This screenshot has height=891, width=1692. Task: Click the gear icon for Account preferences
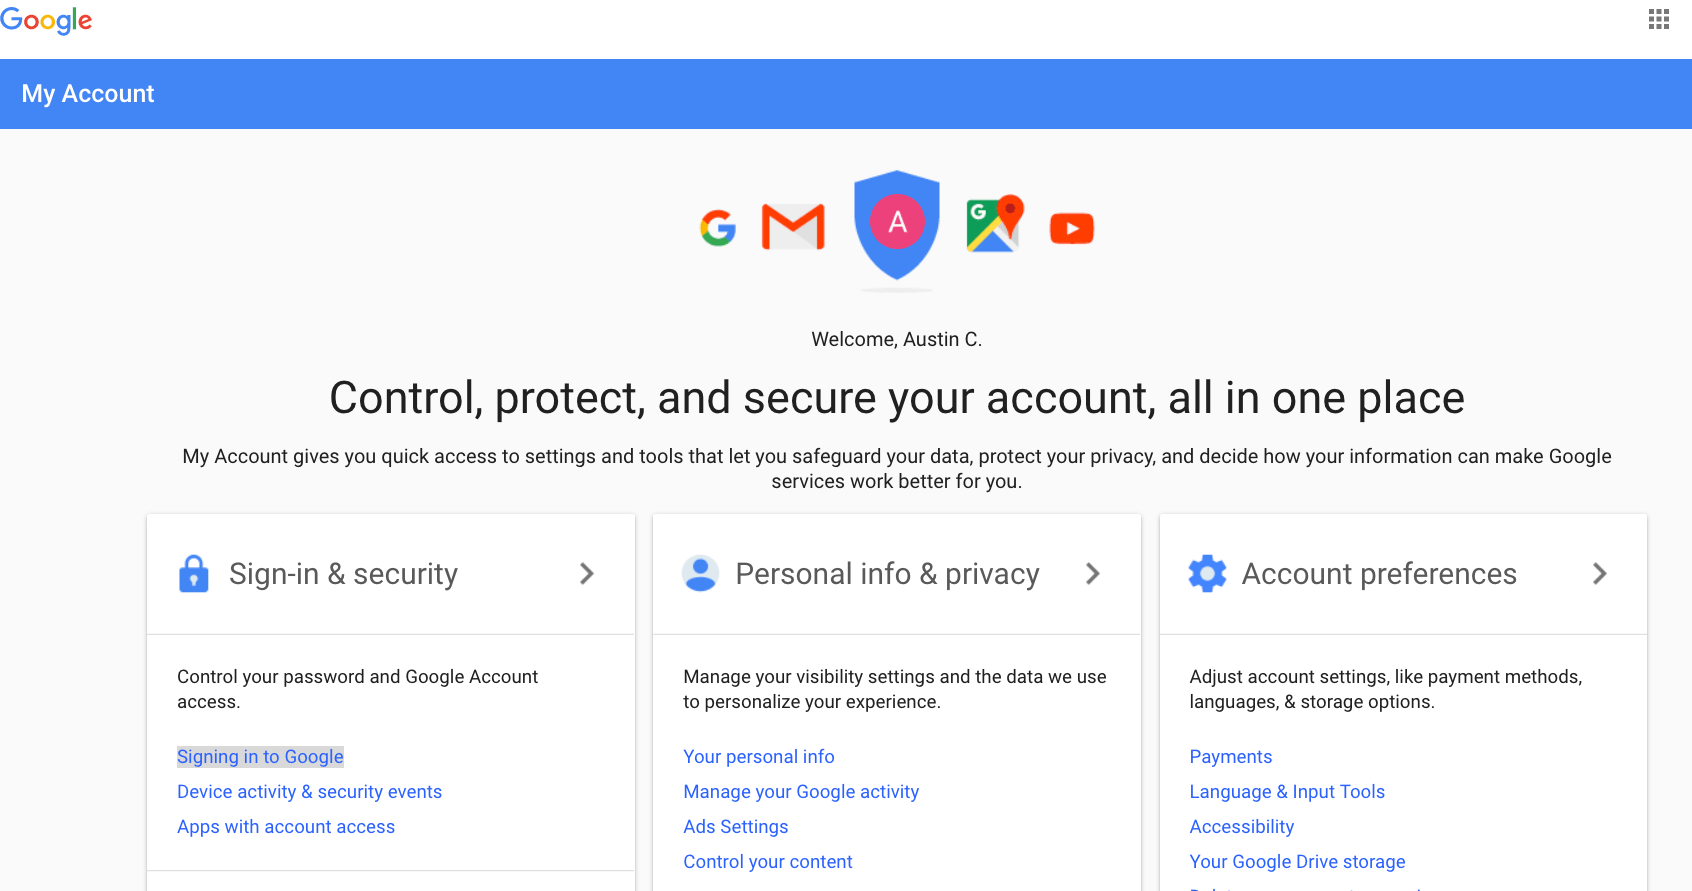(1207, 573)
